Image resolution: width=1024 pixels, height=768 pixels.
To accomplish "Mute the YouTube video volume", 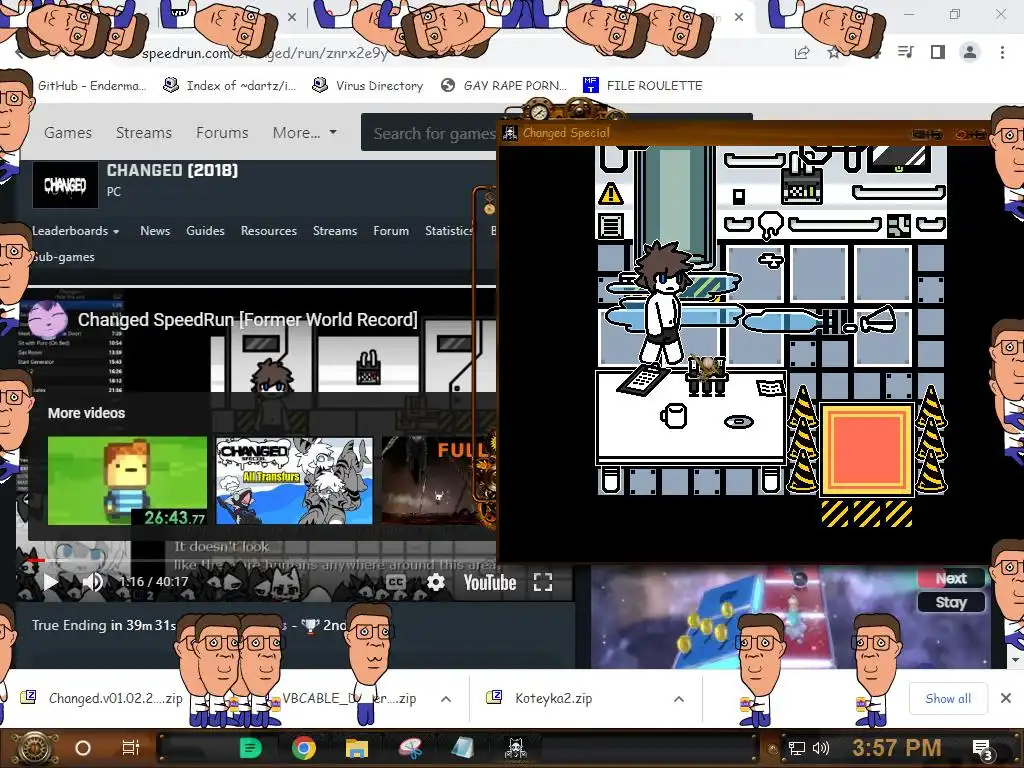I will 93,582.
